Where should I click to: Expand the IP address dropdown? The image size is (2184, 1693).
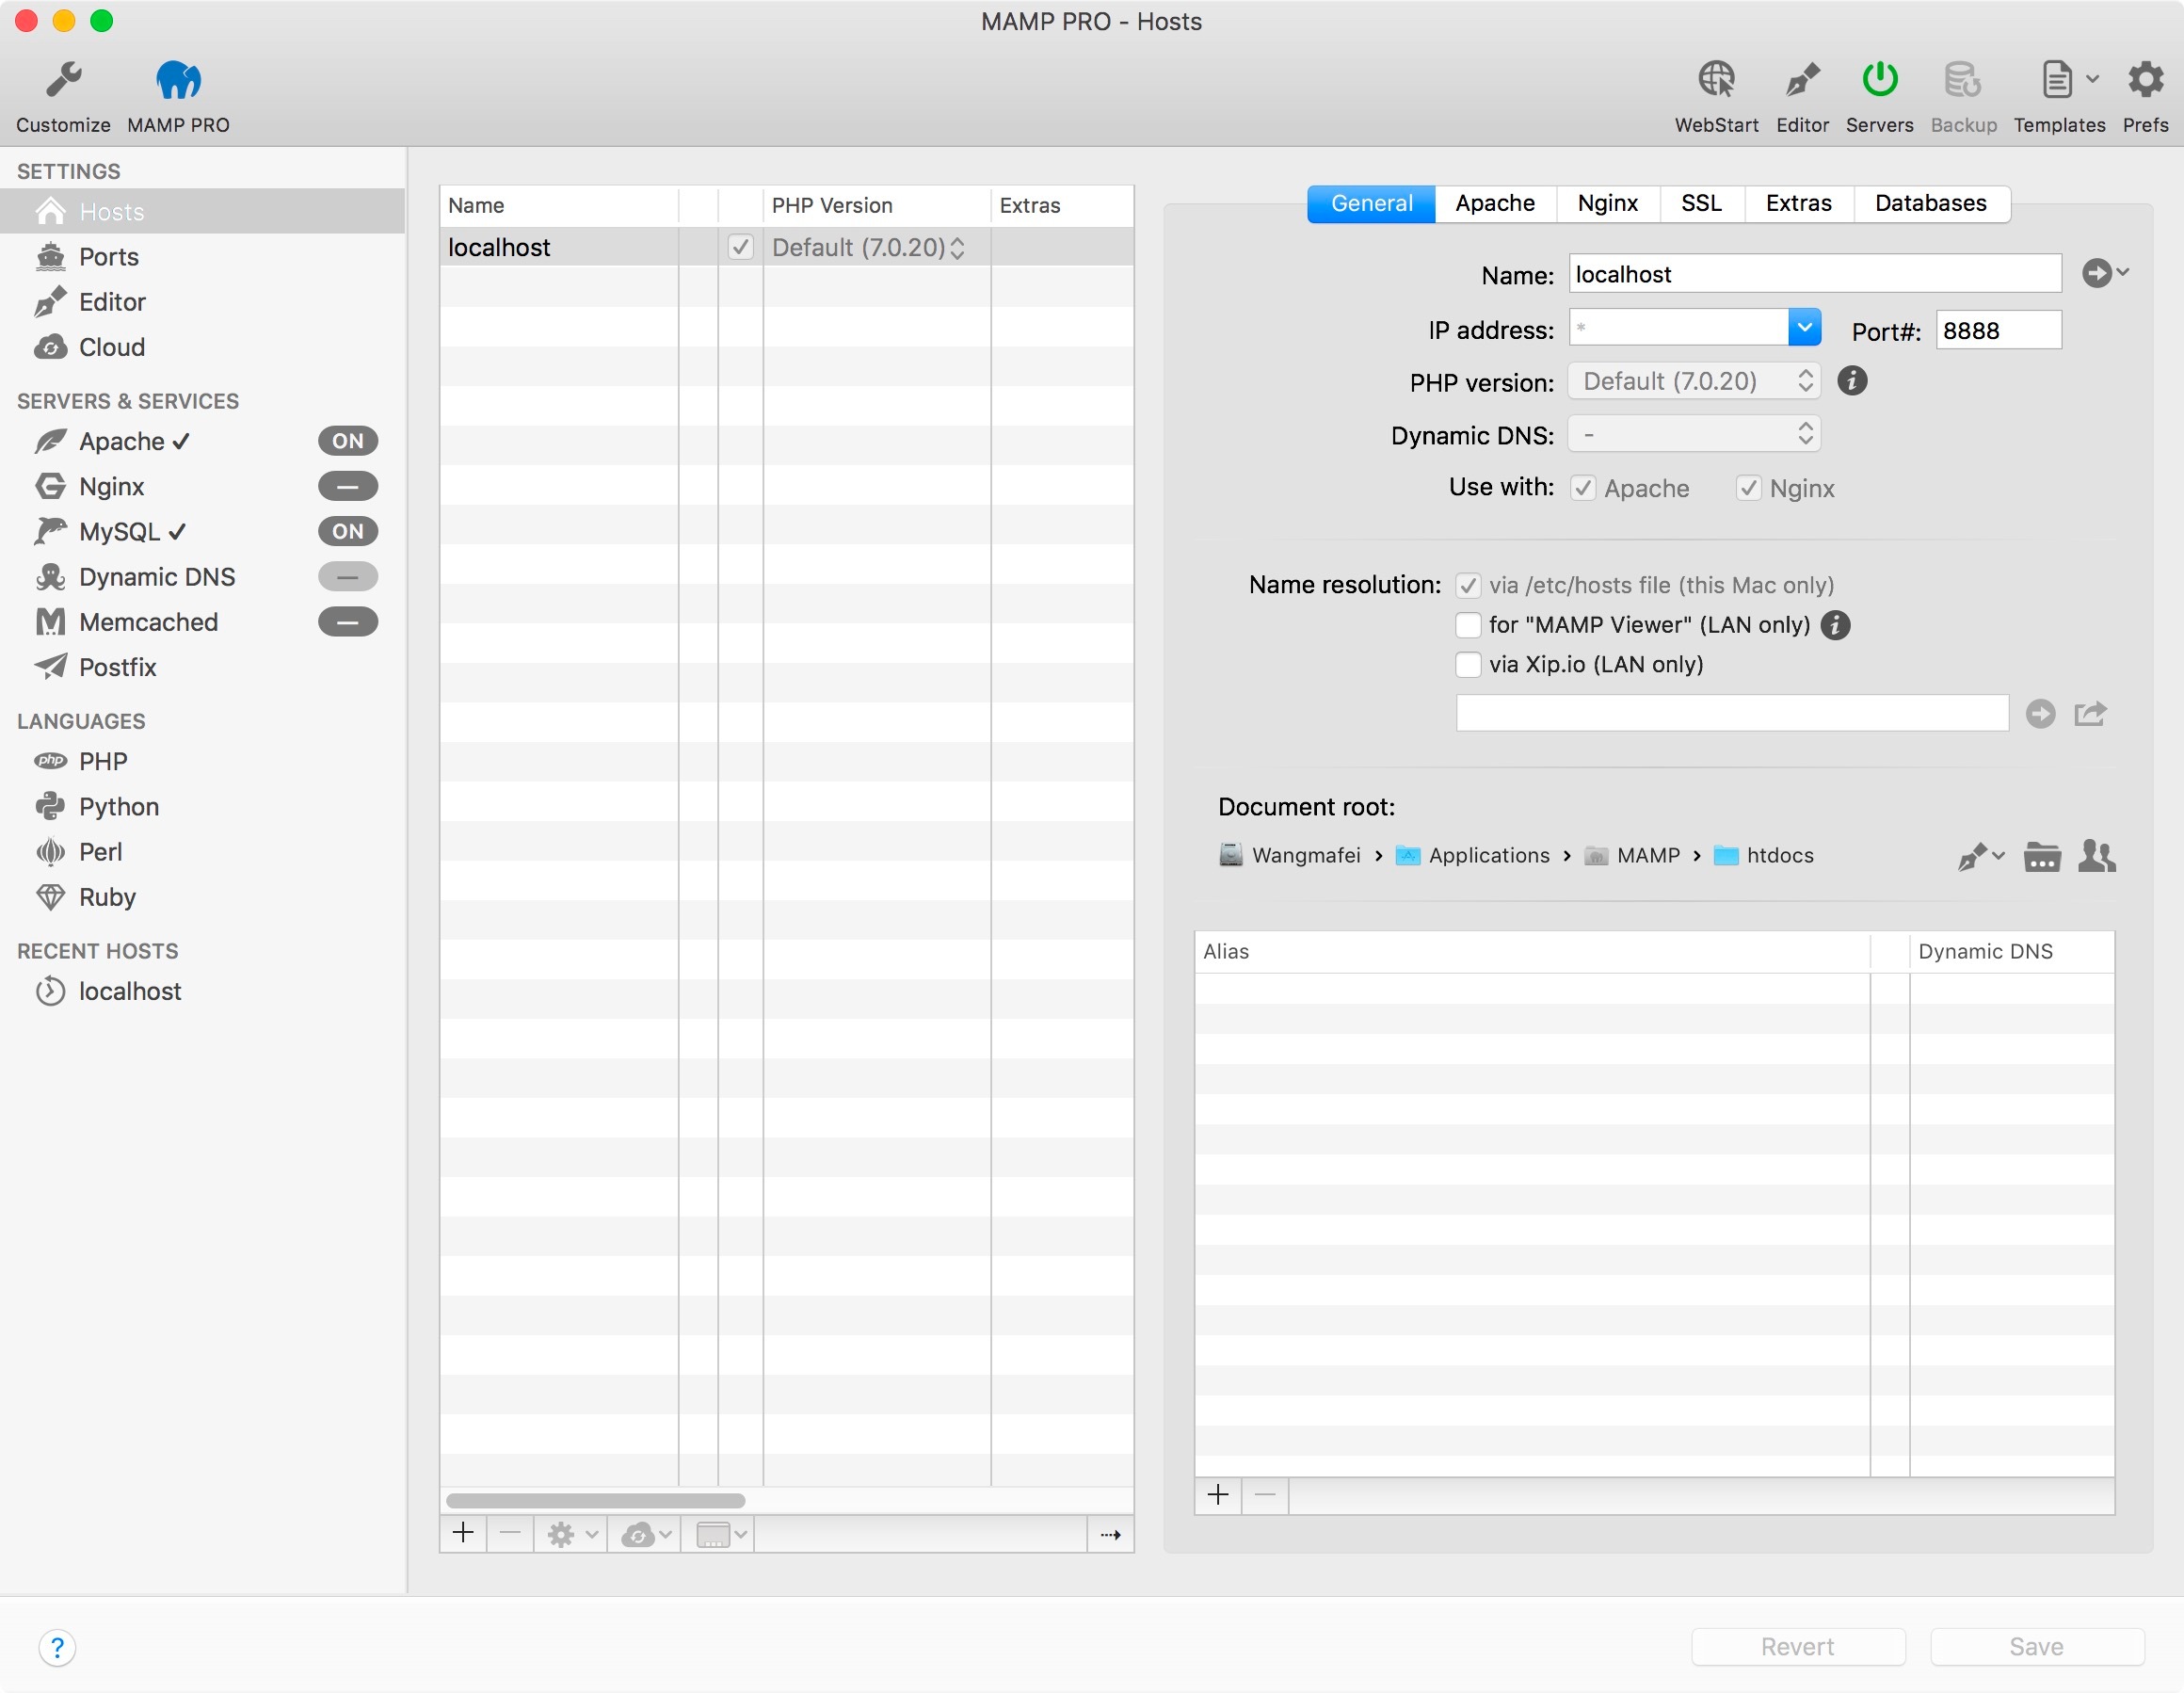click(1804, 328)
